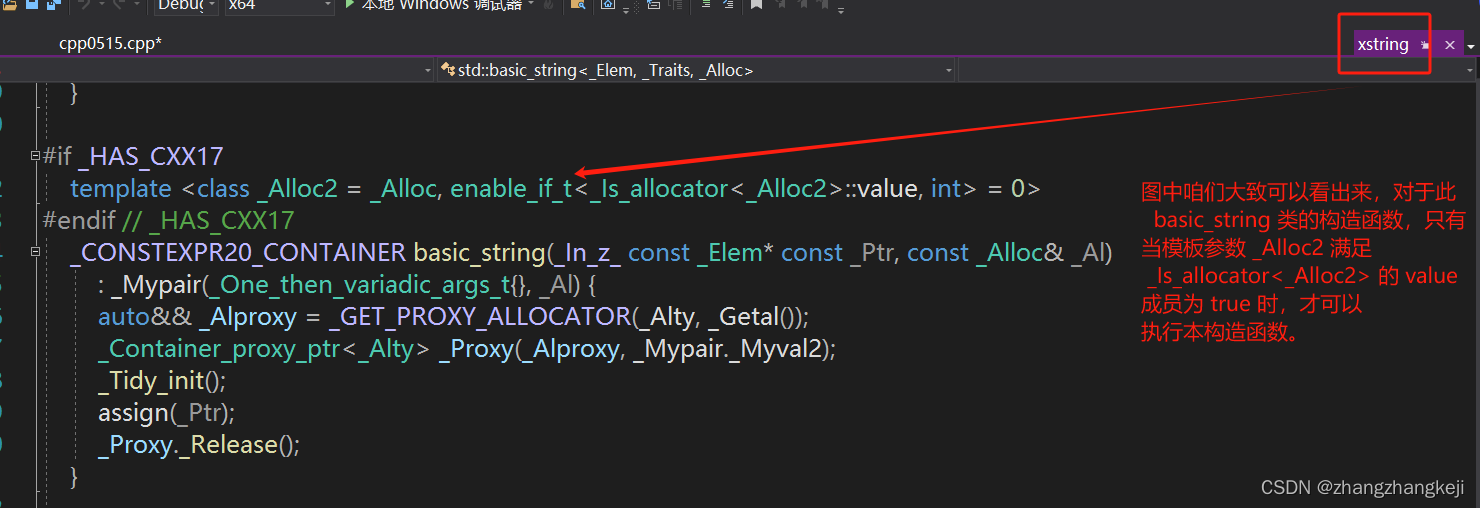Select the xstring preview tab
Viewport: 1480px width, 508px height.
click(x=1383, y=44)
